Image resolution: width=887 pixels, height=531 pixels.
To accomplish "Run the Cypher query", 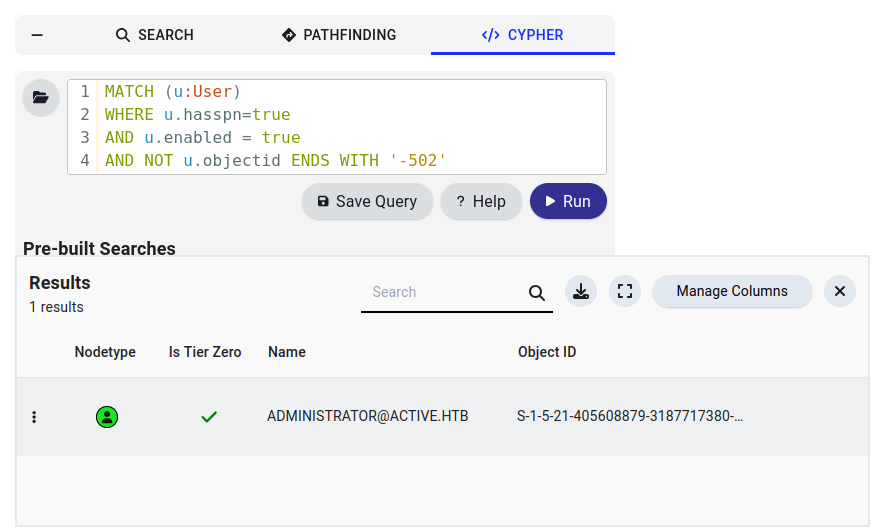I will (x=569, y=201).
